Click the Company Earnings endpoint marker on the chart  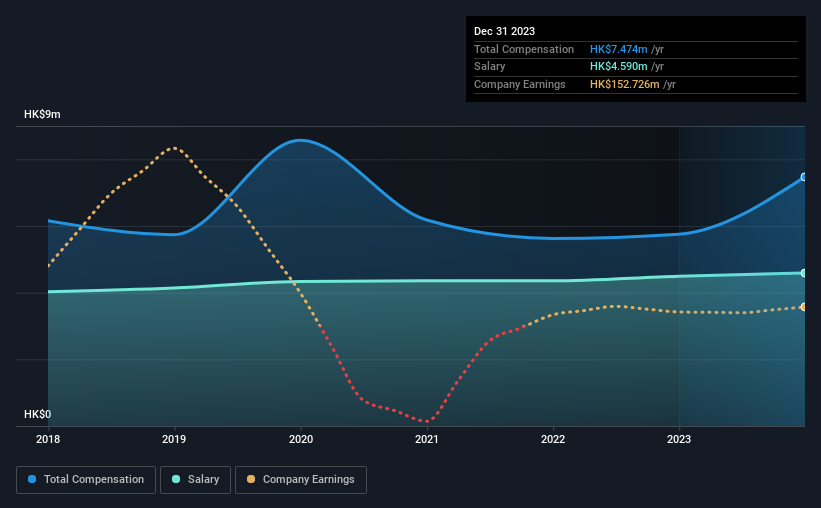point(804,307)
